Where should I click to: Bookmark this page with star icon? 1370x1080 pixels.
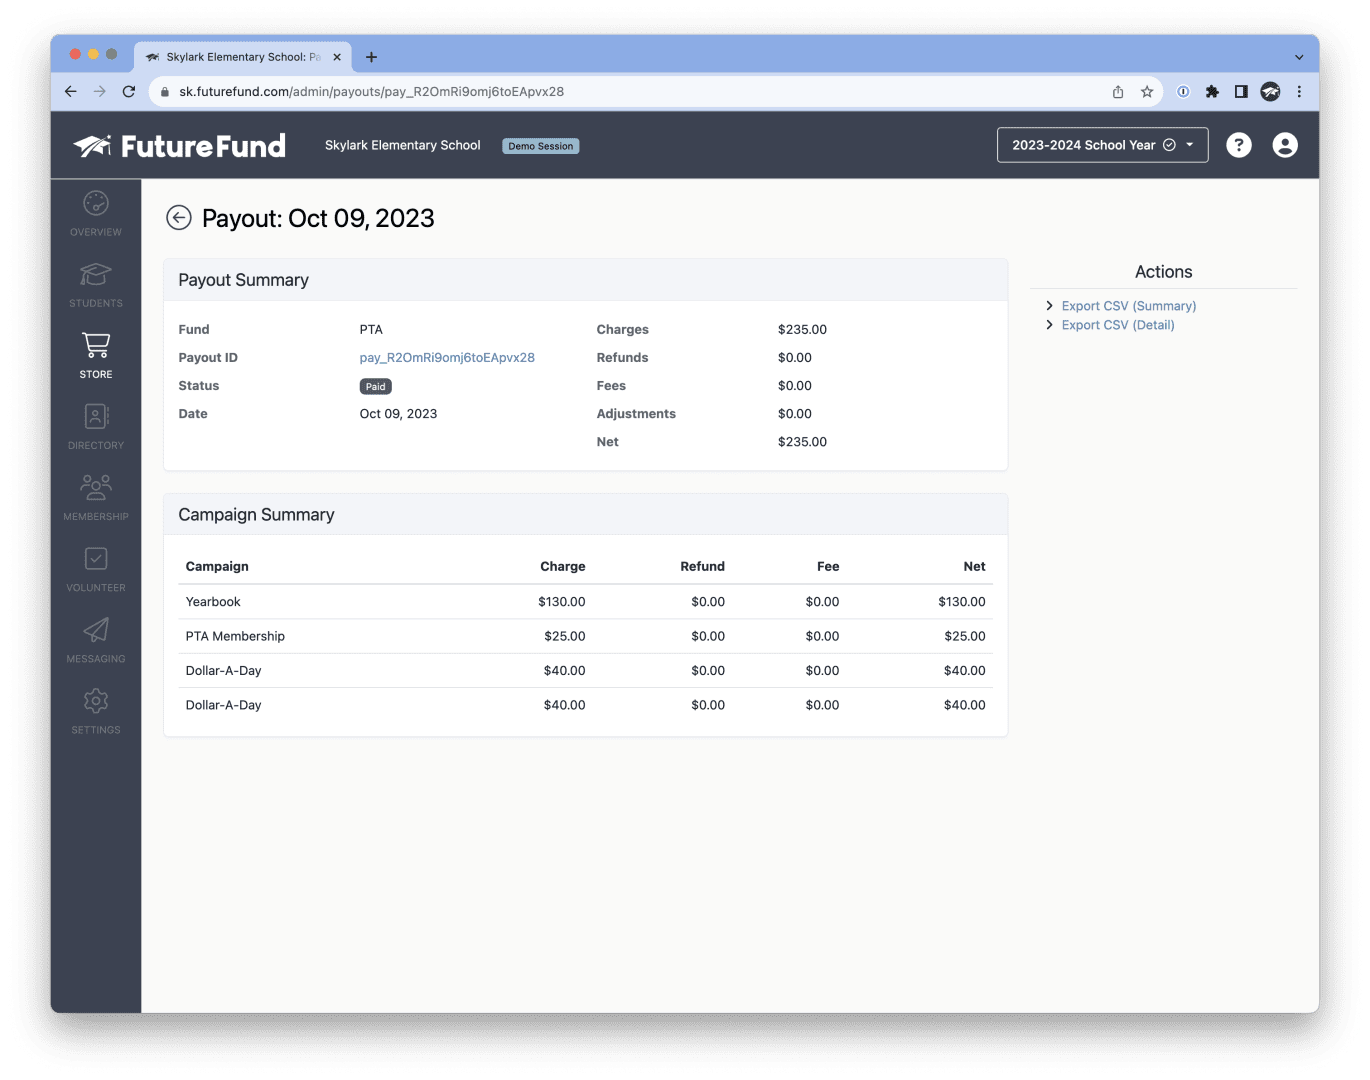[1147, 92]
